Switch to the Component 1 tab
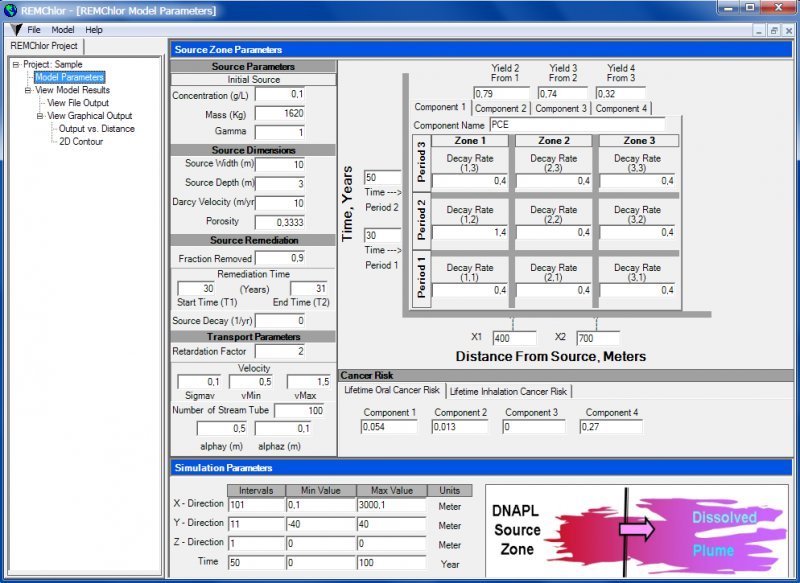 click(x=440, y=107)
